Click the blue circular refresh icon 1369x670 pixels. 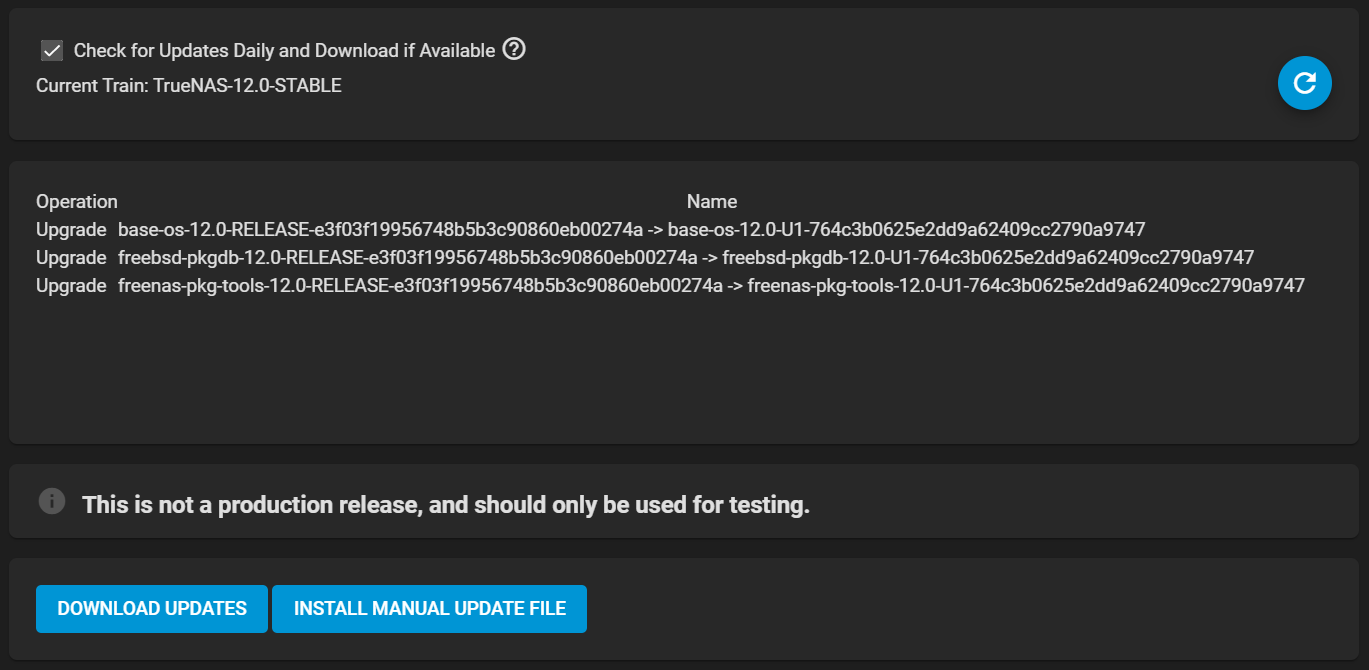coord(1304,83)
